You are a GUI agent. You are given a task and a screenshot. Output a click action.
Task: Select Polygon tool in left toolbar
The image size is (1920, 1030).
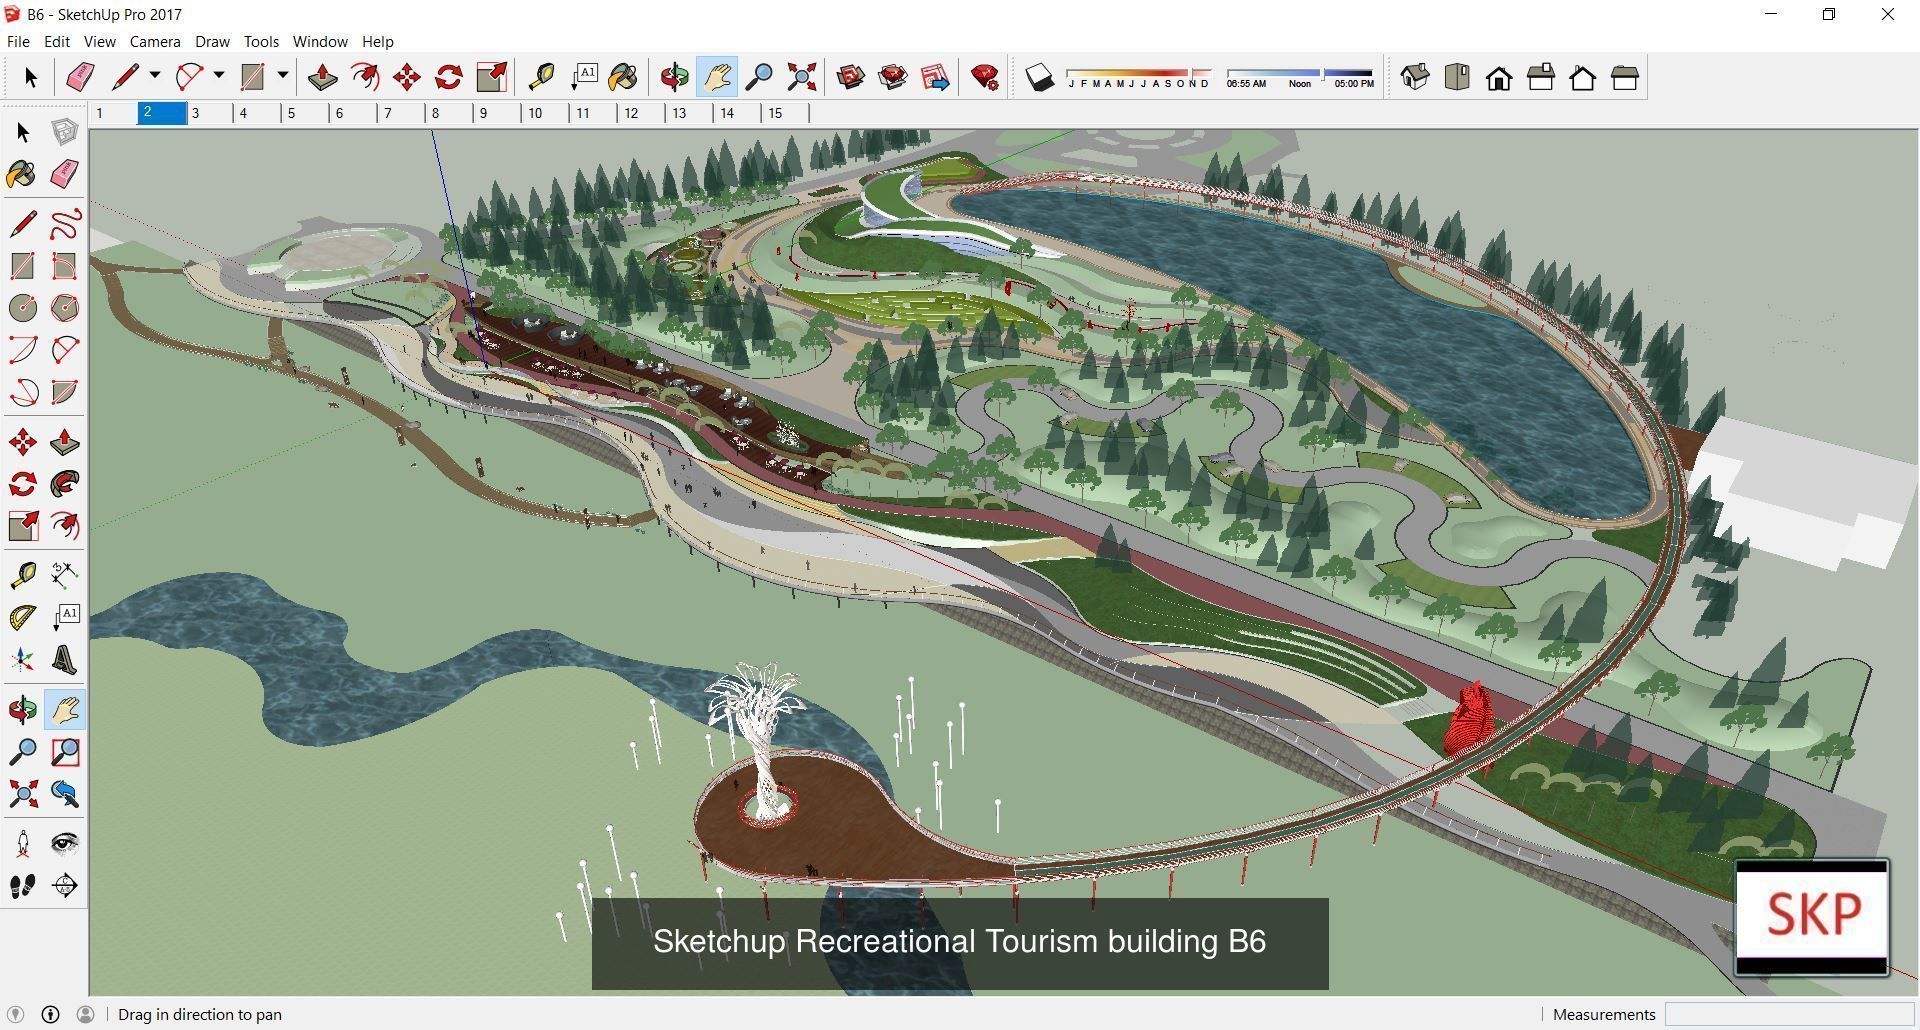click(64, 308)
